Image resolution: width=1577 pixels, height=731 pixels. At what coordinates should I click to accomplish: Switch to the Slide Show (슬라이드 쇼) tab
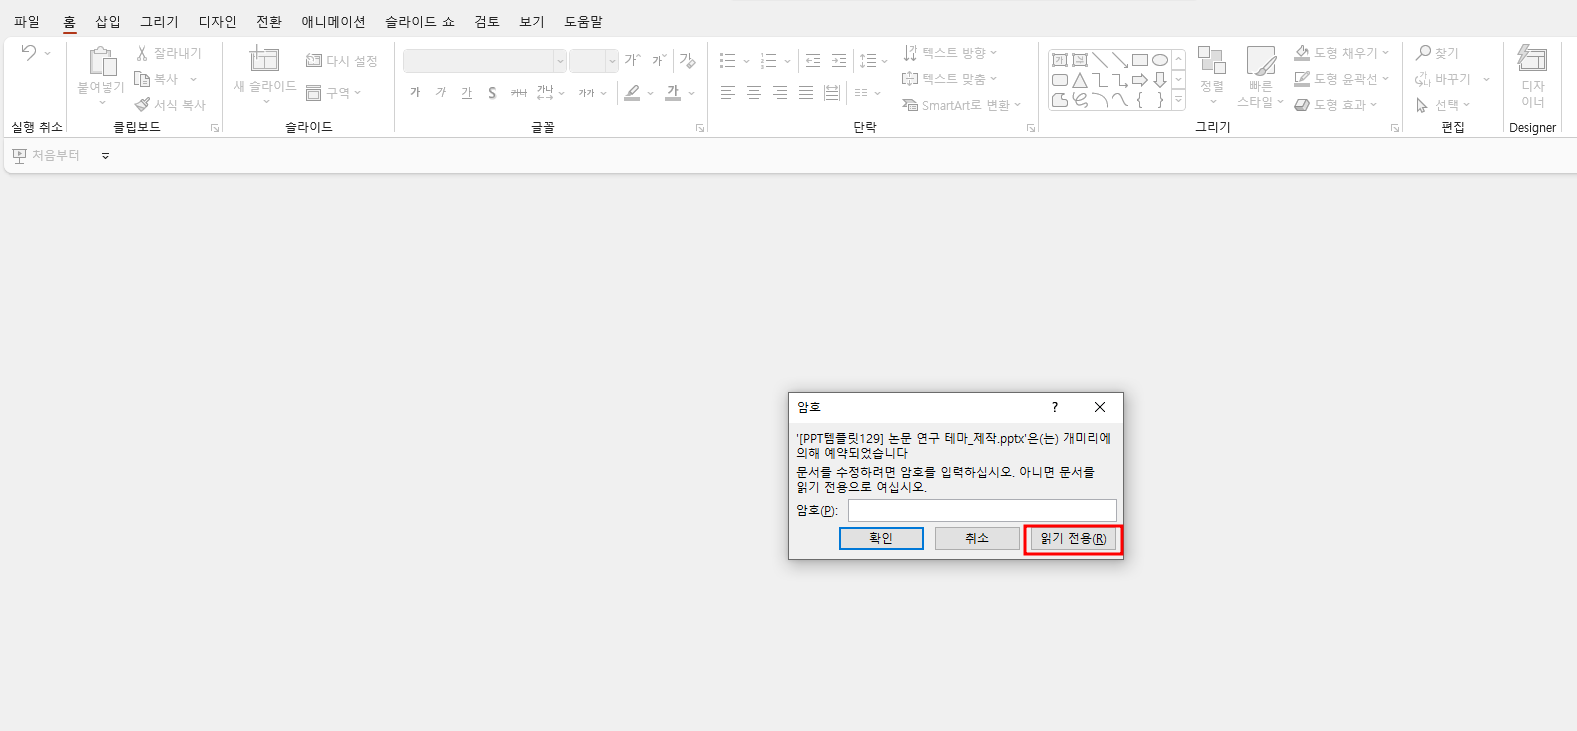tap(420, 22)
